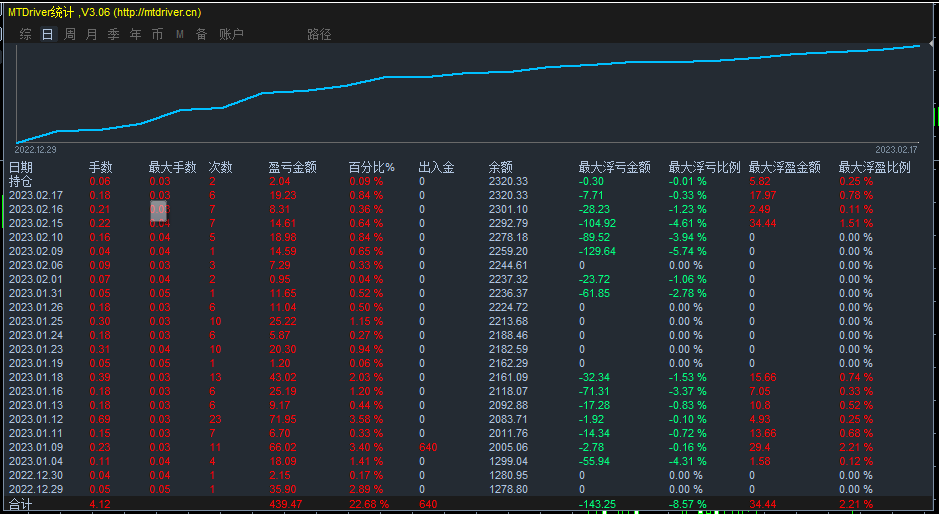This screenshot has height=514, width=939.
Task: Click the 71.95 profit on 2023.01.12
Action: [283, 419]
